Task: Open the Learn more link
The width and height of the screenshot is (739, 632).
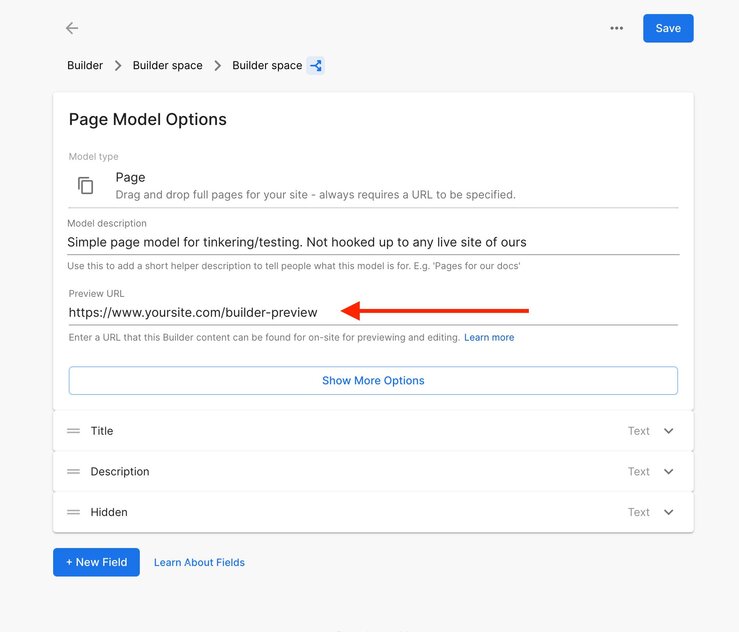Action: [489, 337]
